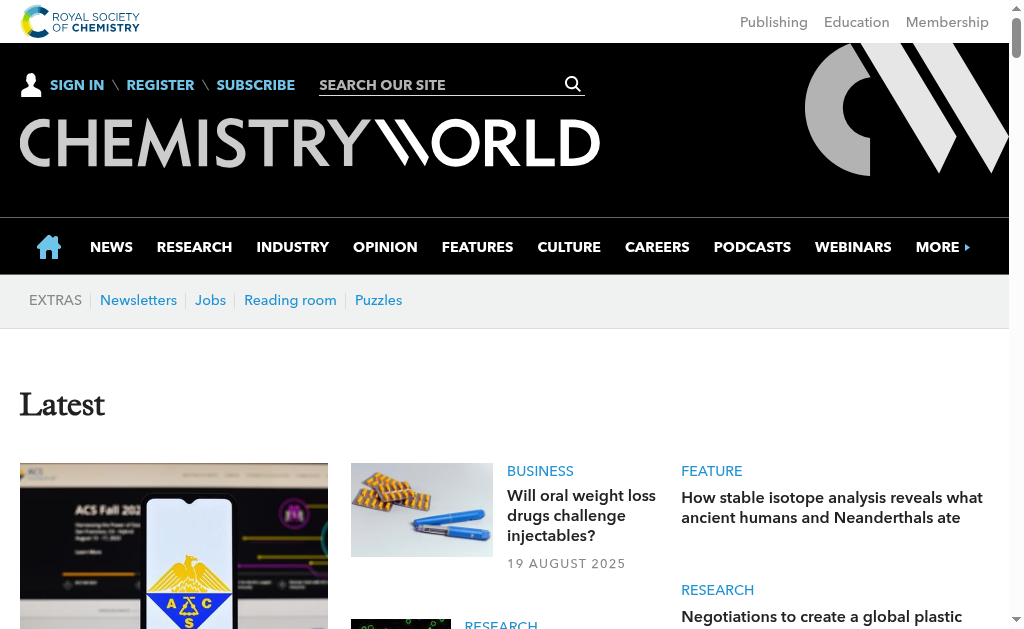This screenshot has width=1024, height=629.
Task: Click the user profile silhouette icon
Action: 31,85
